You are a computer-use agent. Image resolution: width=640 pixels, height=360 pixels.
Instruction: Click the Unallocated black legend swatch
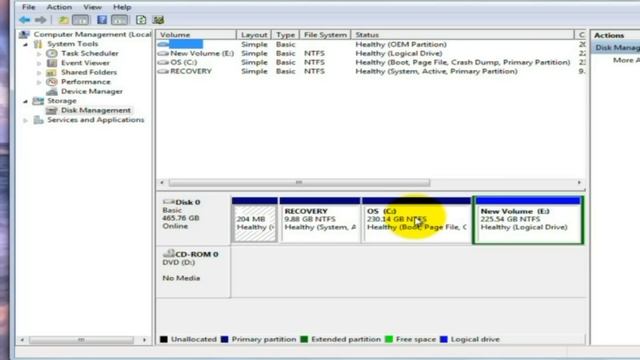164,339
